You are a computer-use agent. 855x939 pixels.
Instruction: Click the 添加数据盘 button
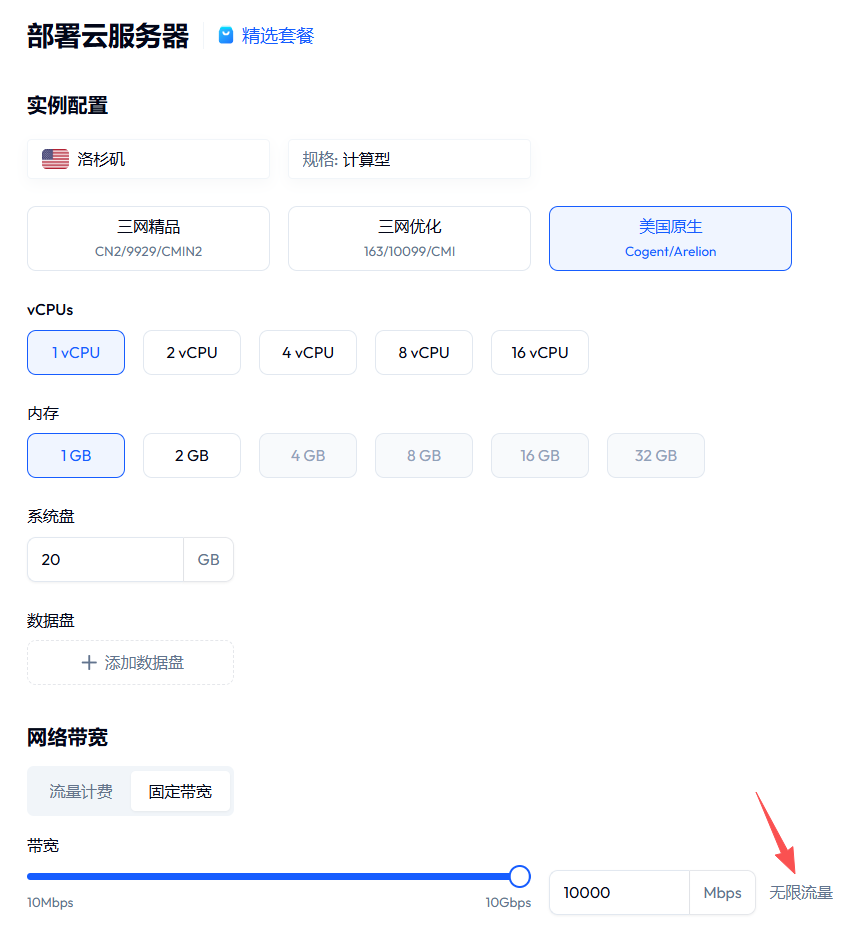[x=131, y=662]
